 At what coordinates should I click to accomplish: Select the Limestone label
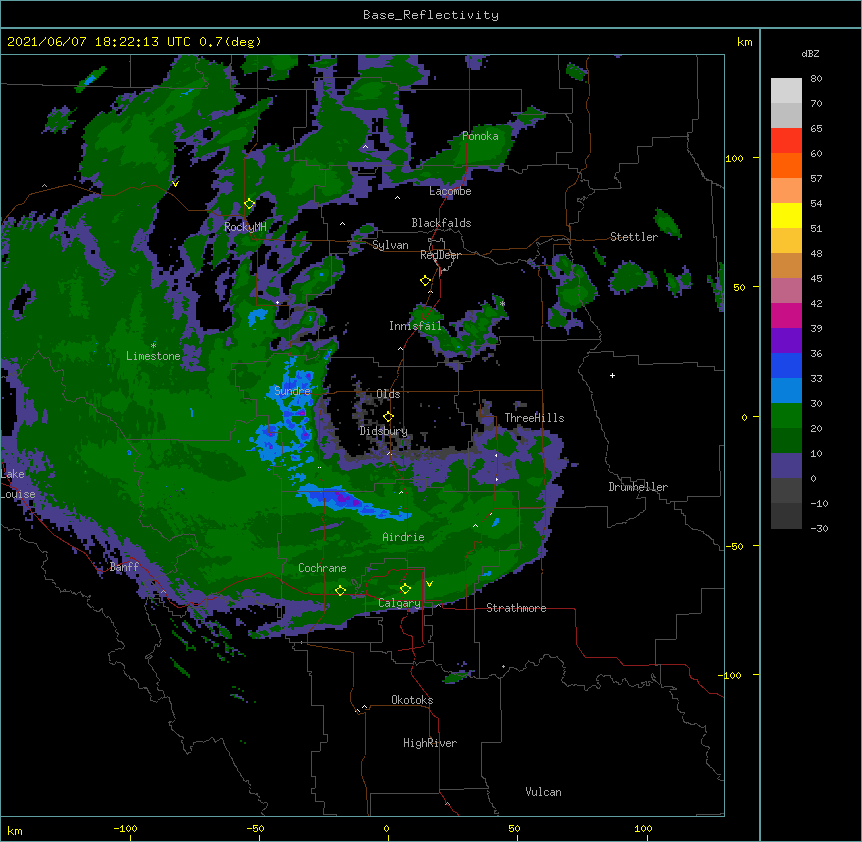tap(153, 356)
